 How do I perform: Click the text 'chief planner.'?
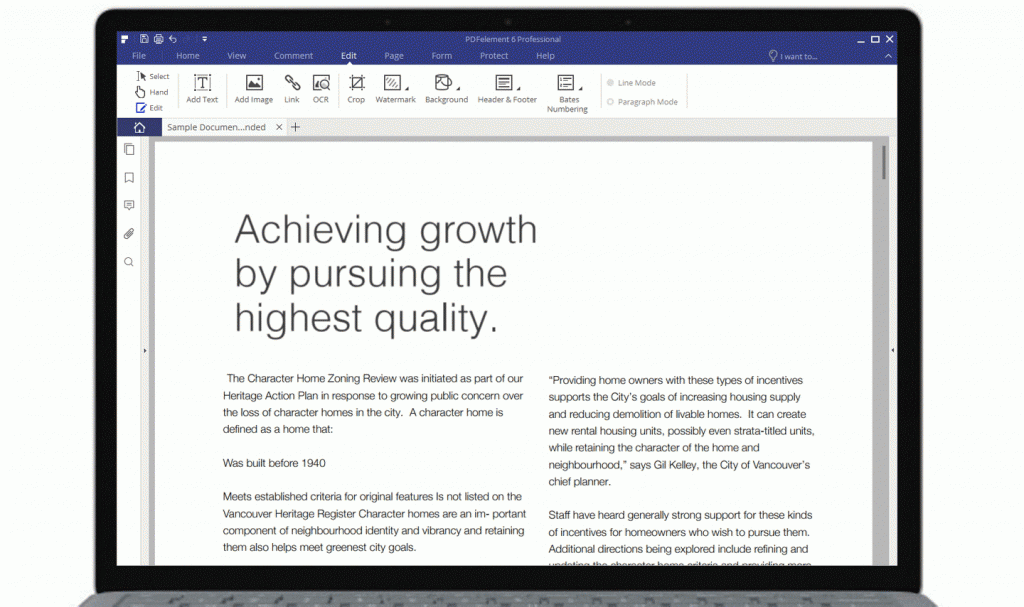pyautogui.click(x=580, y=482)
